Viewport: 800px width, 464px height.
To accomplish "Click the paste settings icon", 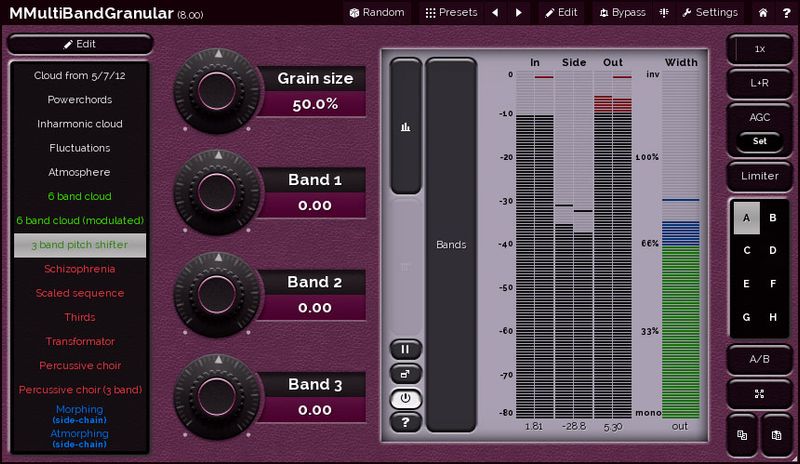I will [776, 435].
